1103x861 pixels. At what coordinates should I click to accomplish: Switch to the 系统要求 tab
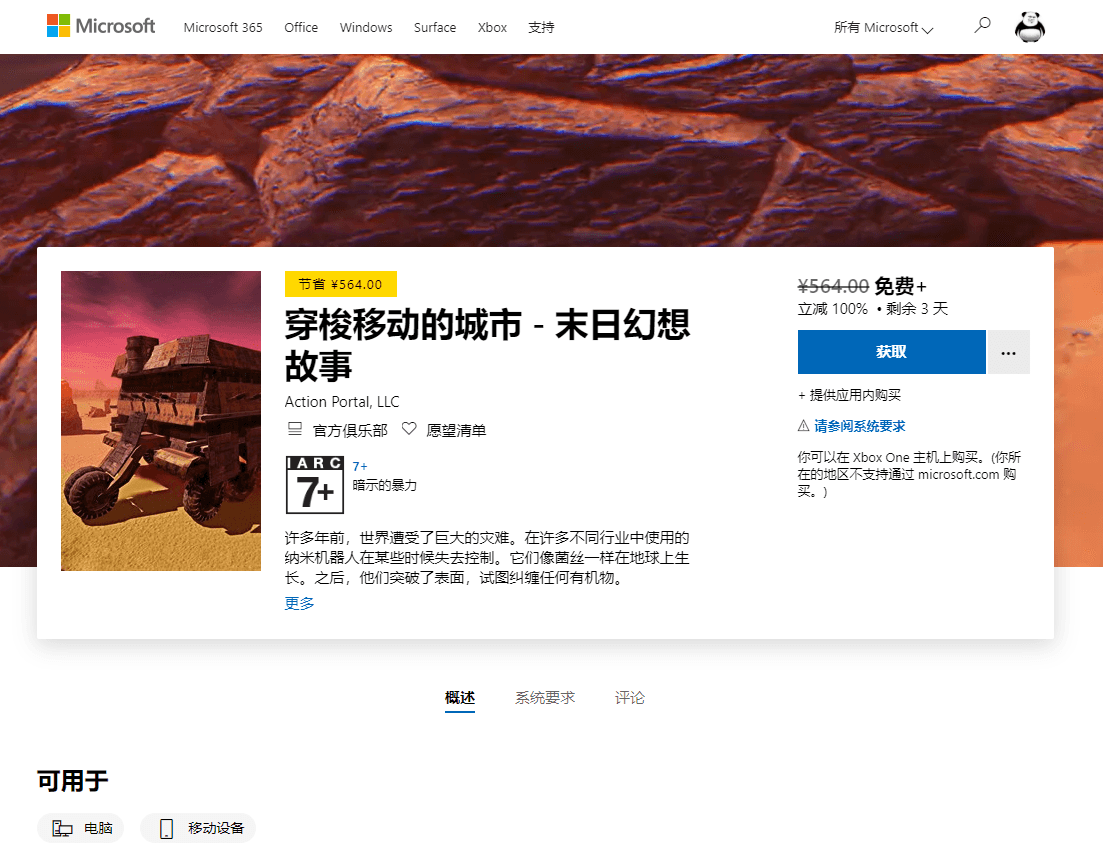coord(545,698)
